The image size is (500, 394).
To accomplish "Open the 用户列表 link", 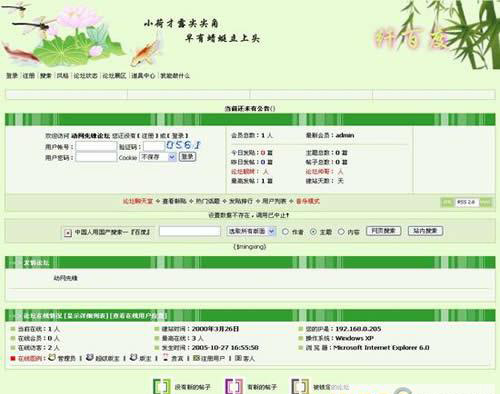I will tap(274, 201).
